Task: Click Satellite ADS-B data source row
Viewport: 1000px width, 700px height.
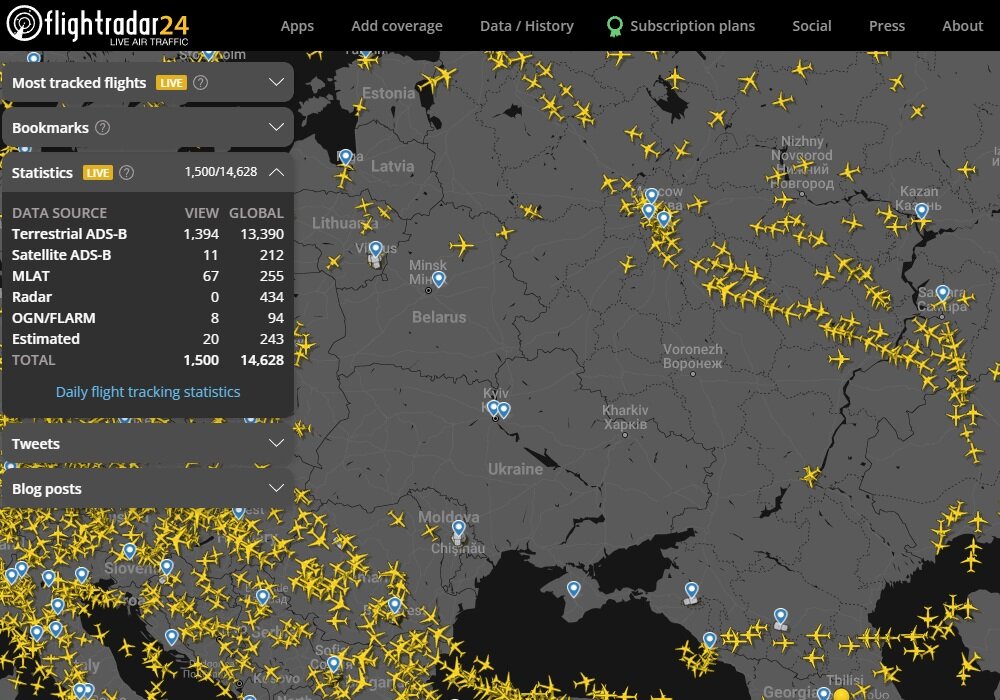Action: click(147, 255)
